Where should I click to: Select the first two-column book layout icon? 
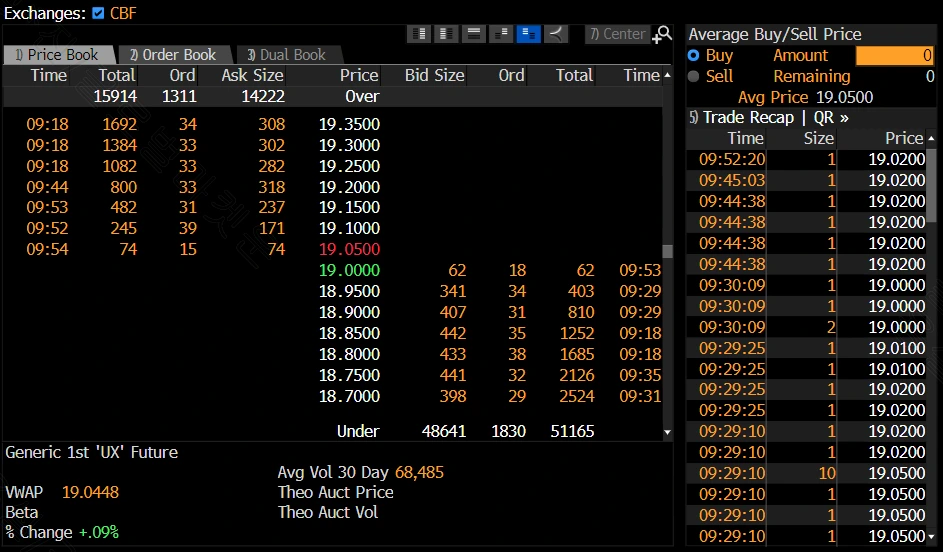click(x=419, y=34)
